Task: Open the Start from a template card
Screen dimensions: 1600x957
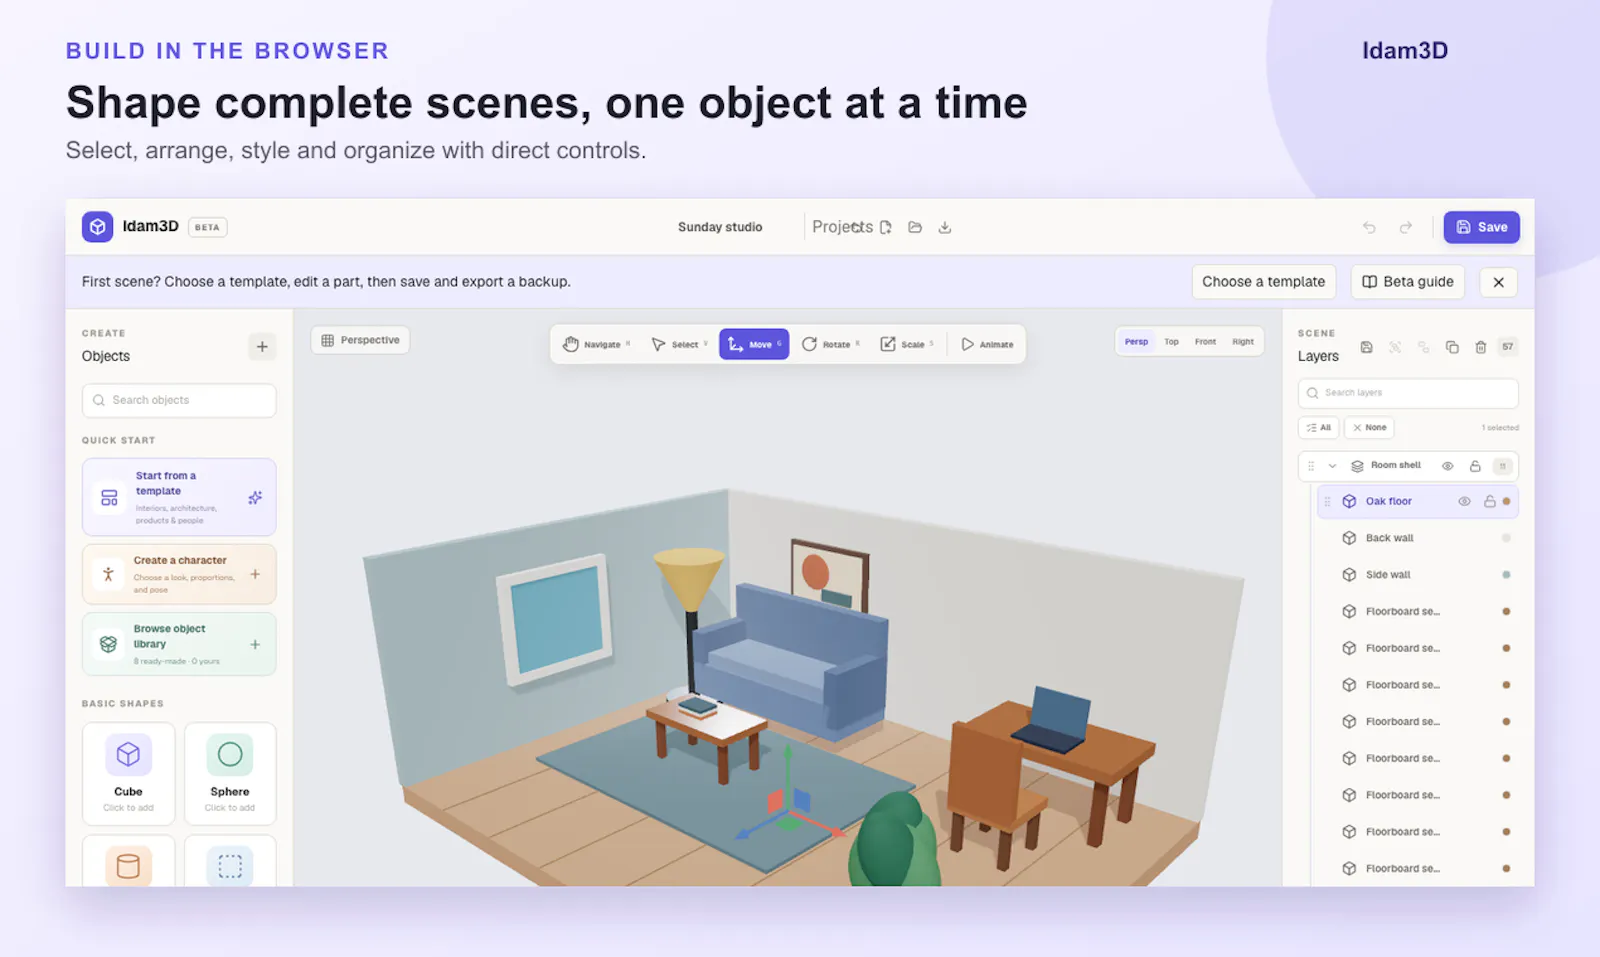Action: [179, 497]
